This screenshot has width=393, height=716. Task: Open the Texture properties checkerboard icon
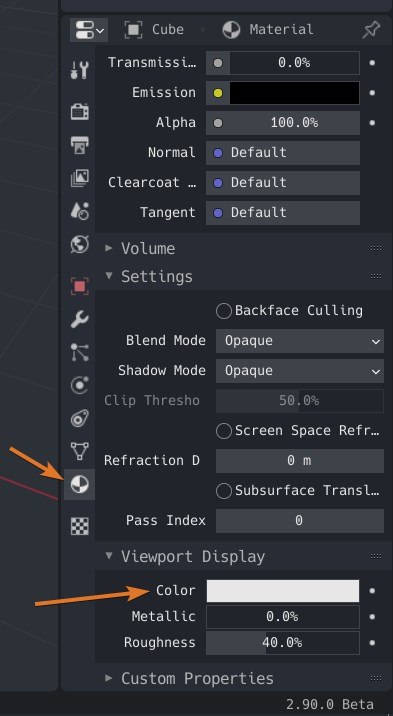click(79, 526)
